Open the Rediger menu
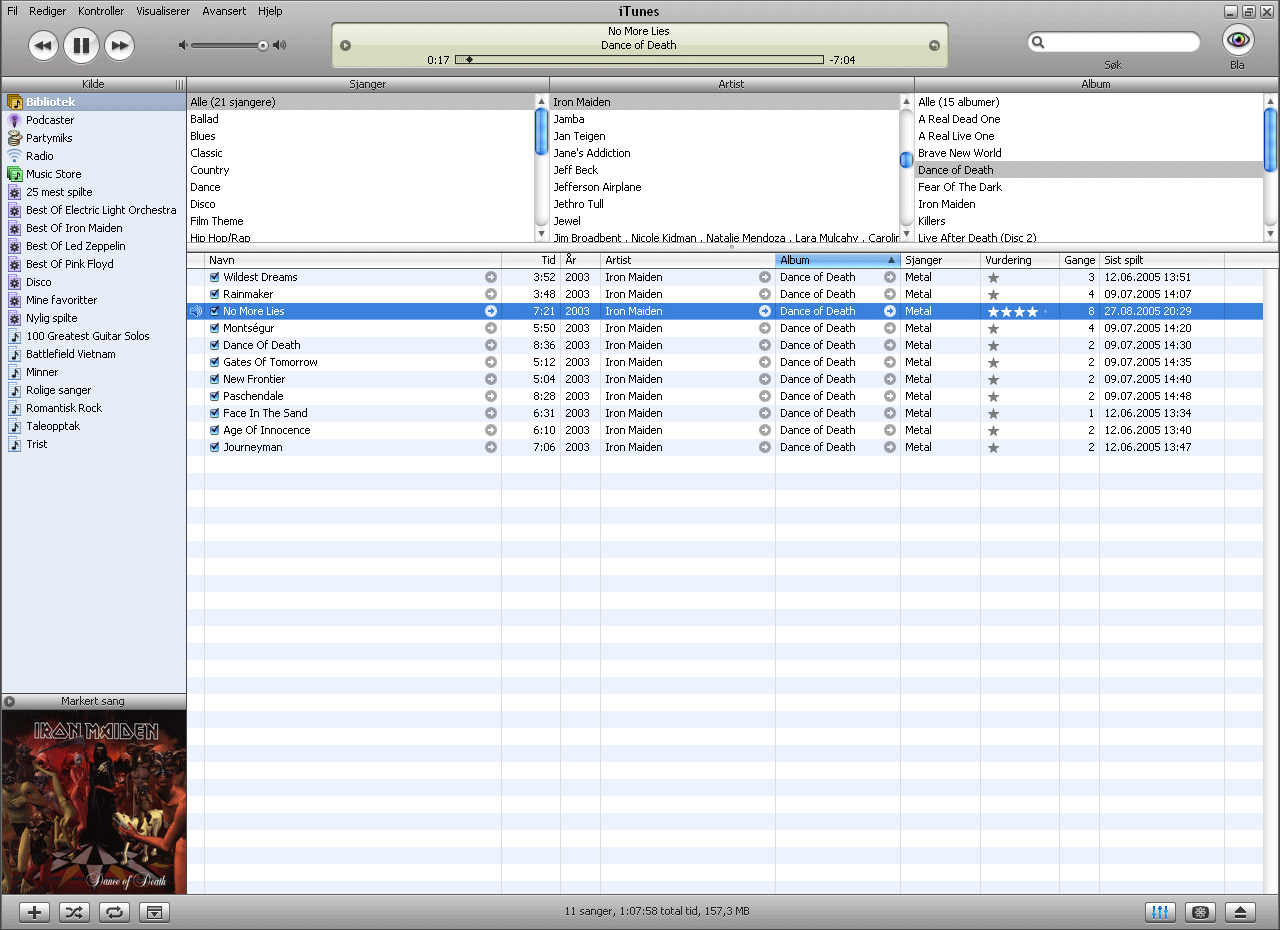 click(47, 11)
